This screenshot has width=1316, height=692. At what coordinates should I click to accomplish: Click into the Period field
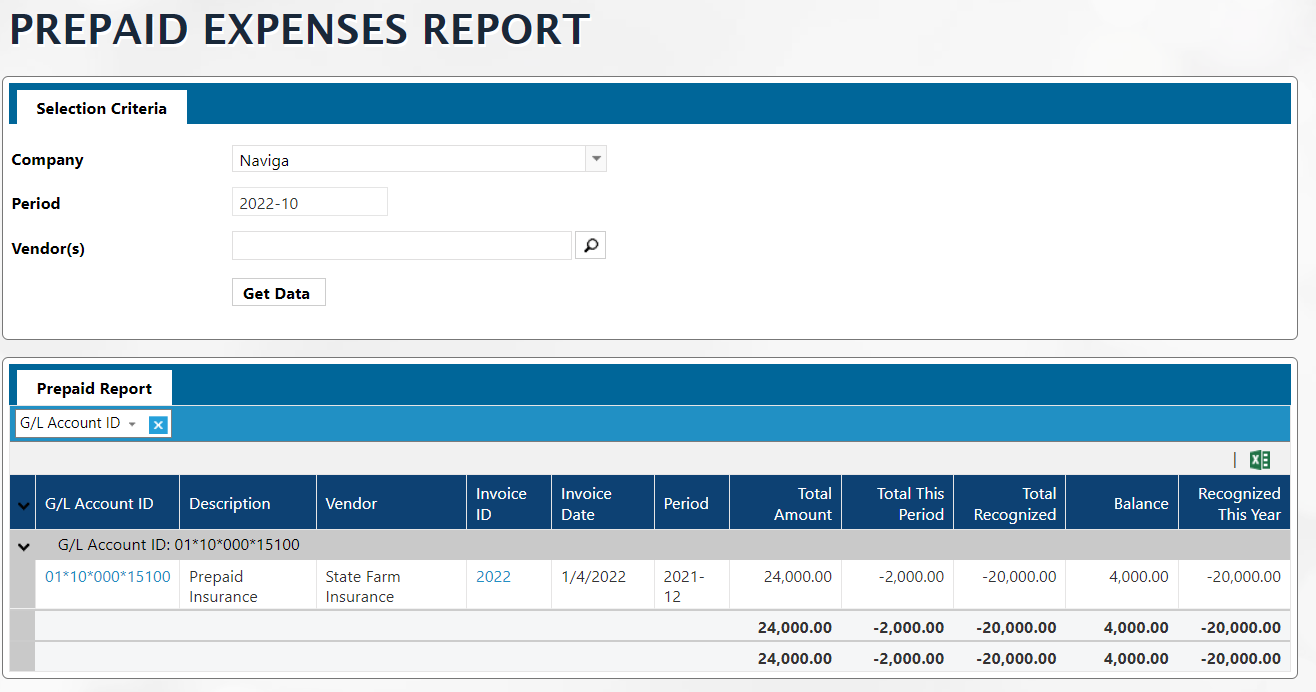(x=309, y=203)
